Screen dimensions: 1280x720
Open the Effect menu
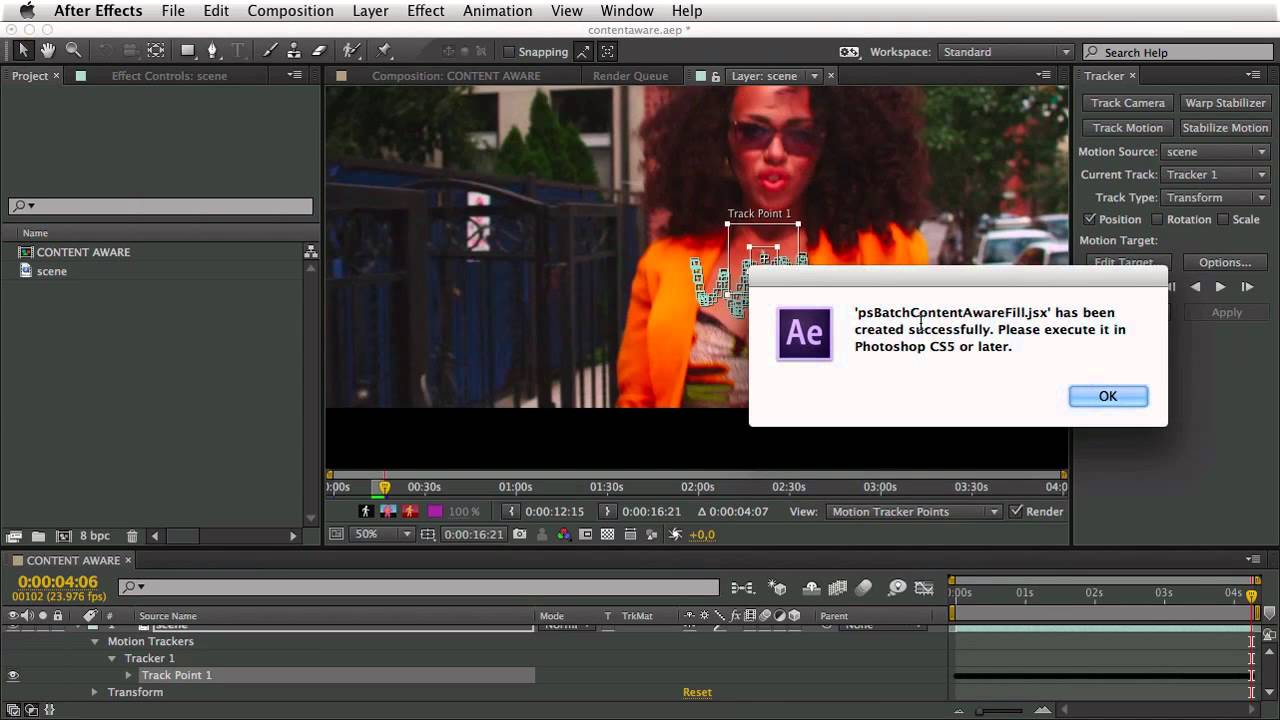(425, 11)
